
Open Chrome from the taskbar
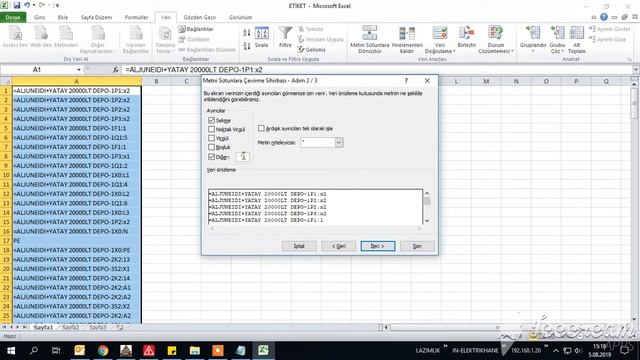point(103,351)
